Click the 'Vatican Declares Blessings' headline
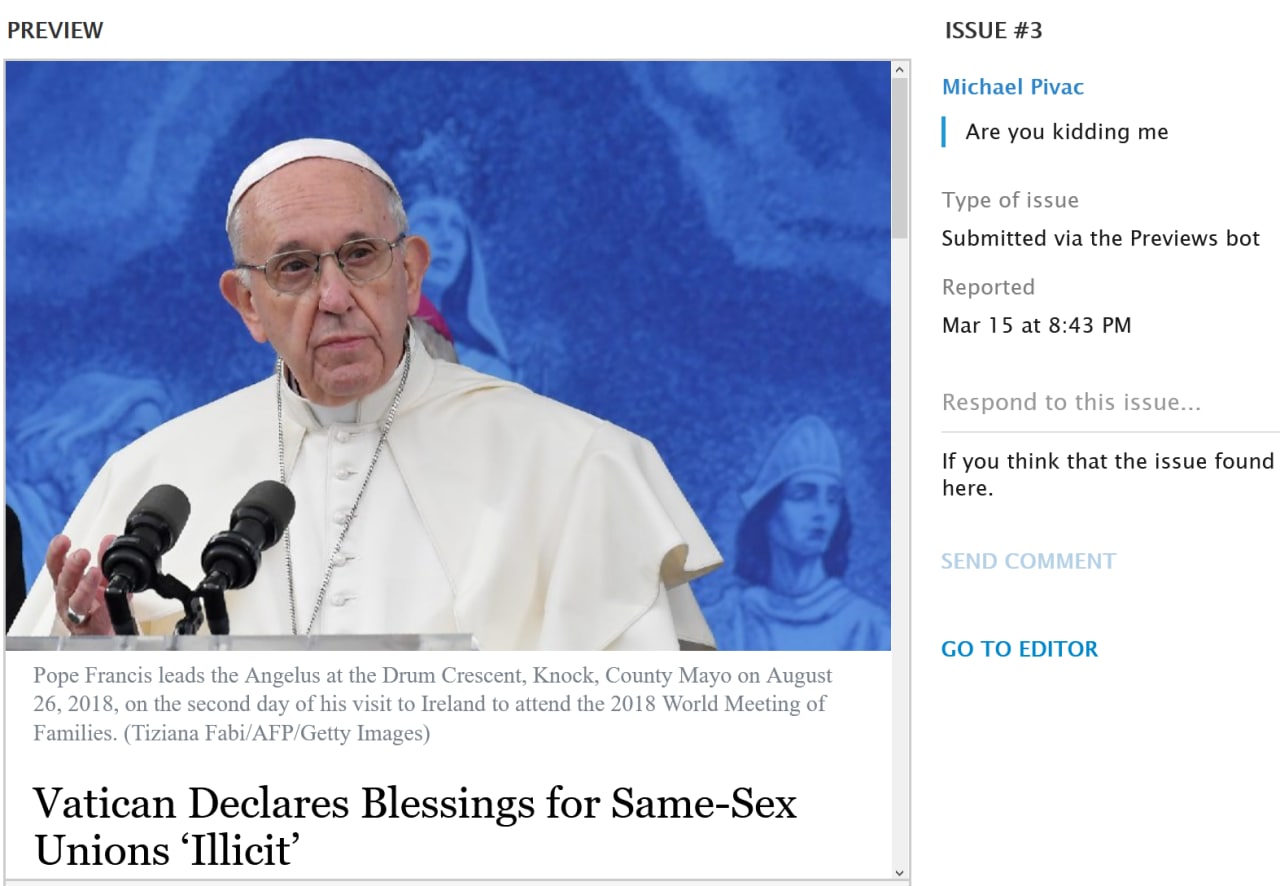 pos(415,827)
